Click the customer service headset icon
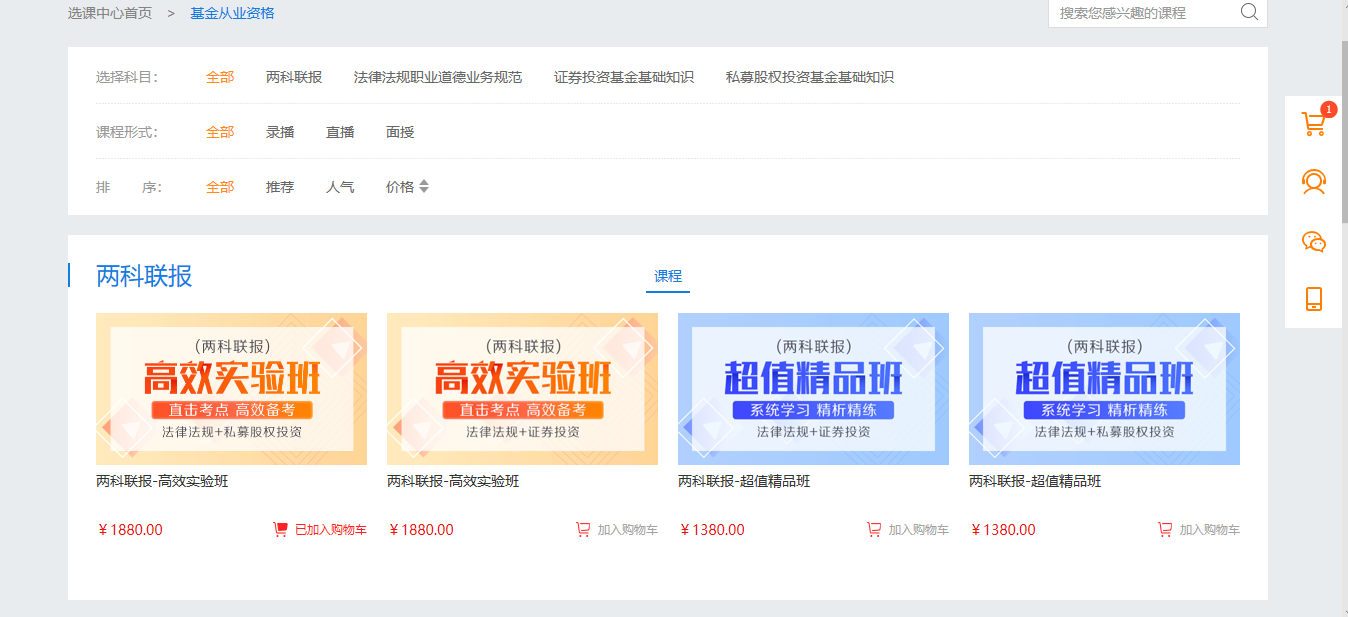Screen dimensions: 1348x617 [1313, 182]
